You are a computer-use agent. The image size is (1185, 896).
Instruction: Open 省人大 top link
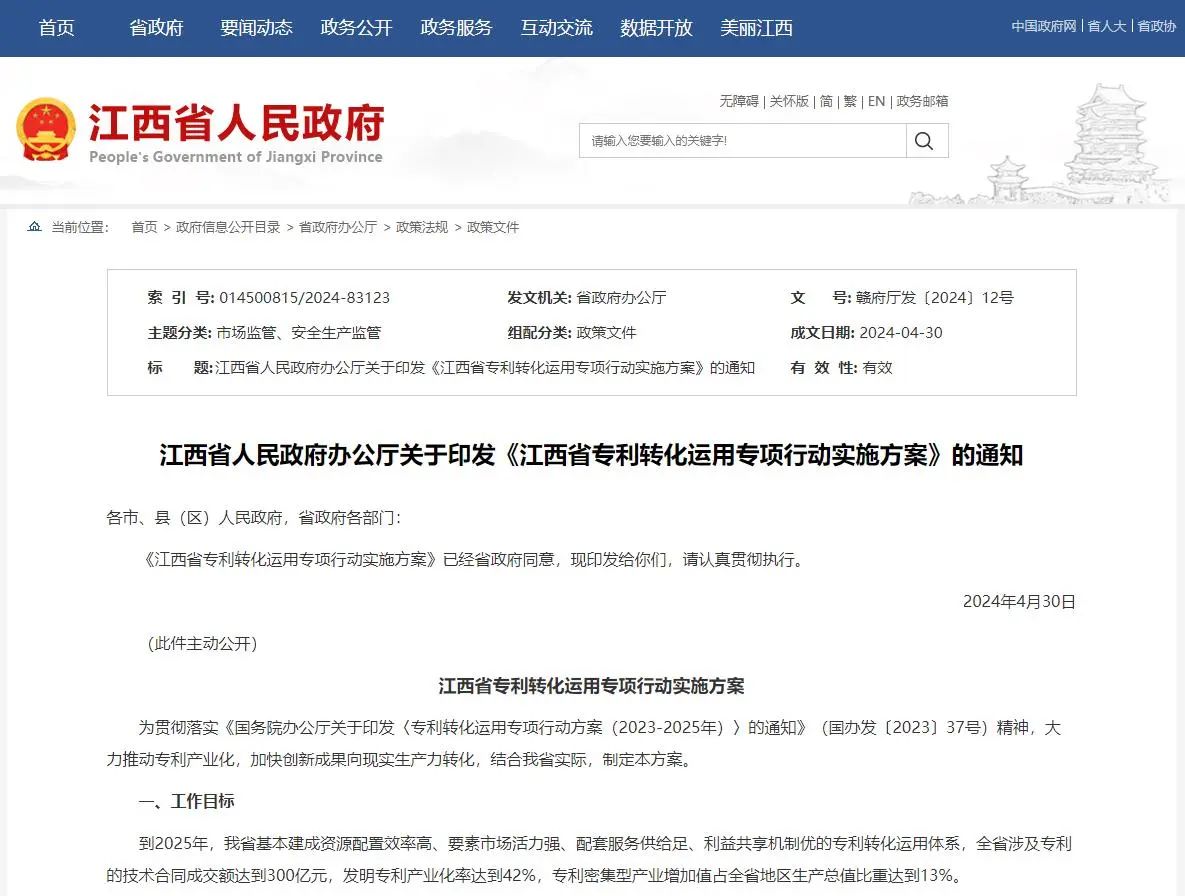[1106, 26]
